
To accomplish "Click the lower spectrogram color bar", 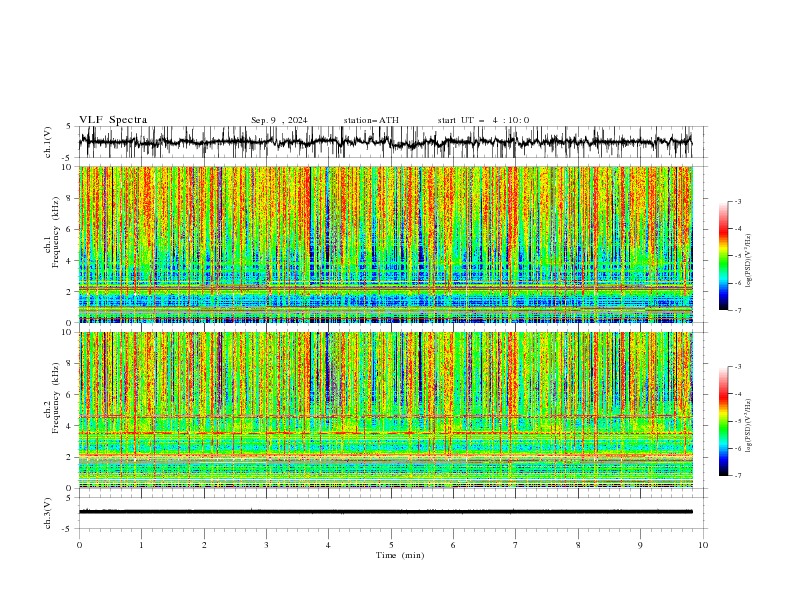I will click(724, 421).
